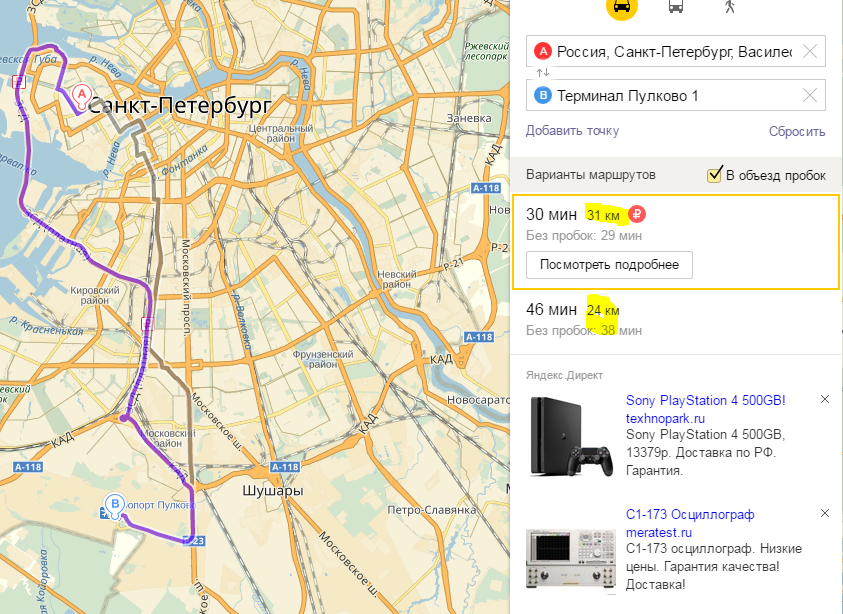Open texhnopark.ru link
Screen dimensions: 843x614
[665, 418]
